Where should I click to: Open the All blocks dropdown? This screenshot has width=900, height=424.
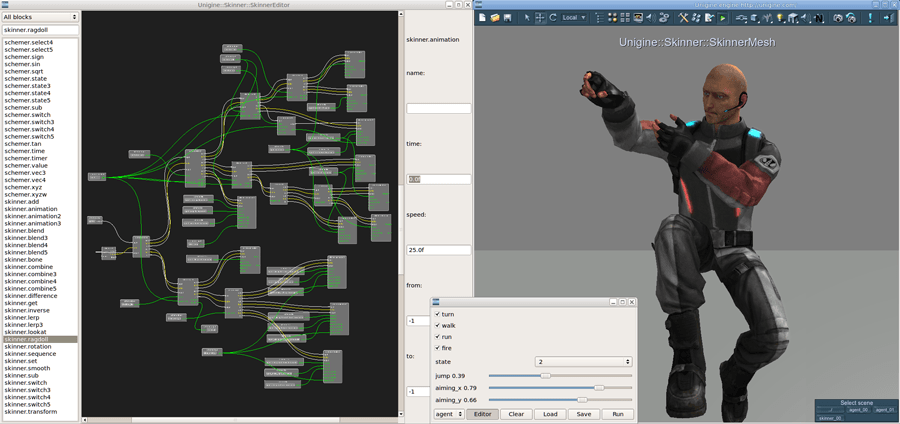tap(40, 17)
